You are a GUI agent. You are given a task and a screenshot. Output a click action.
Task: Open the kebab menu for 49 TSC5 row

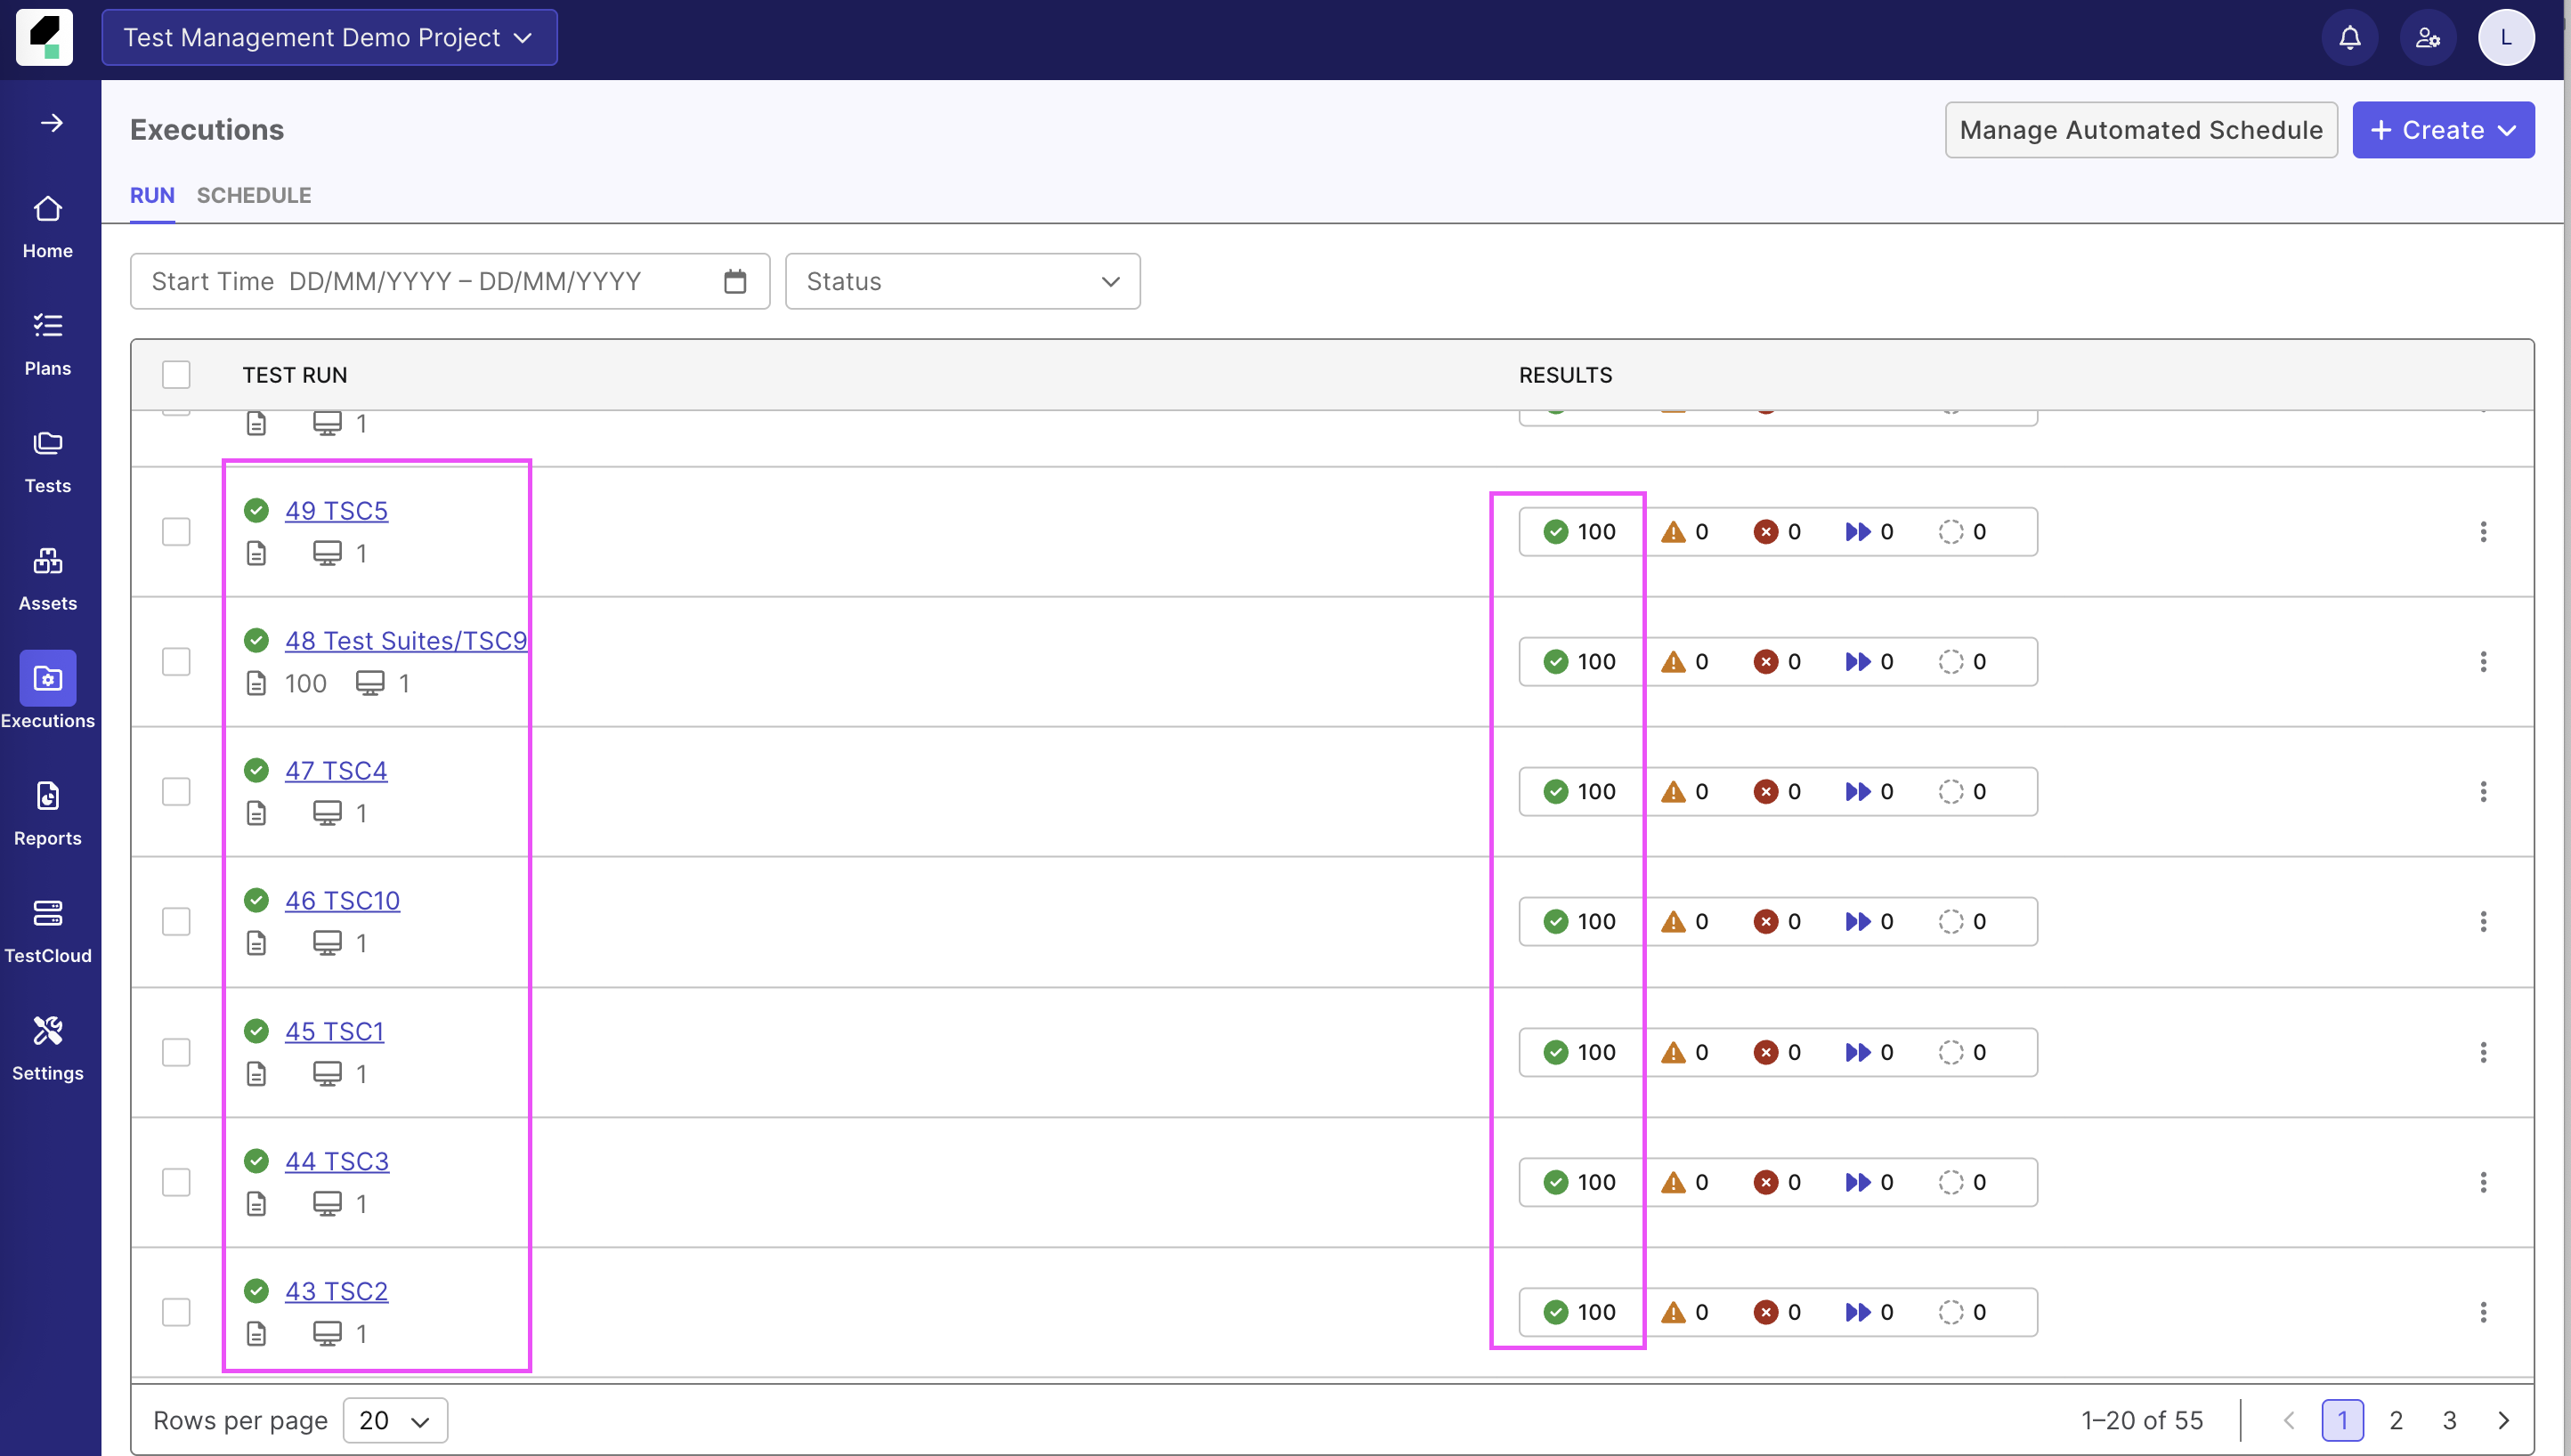click(2484, 531)
